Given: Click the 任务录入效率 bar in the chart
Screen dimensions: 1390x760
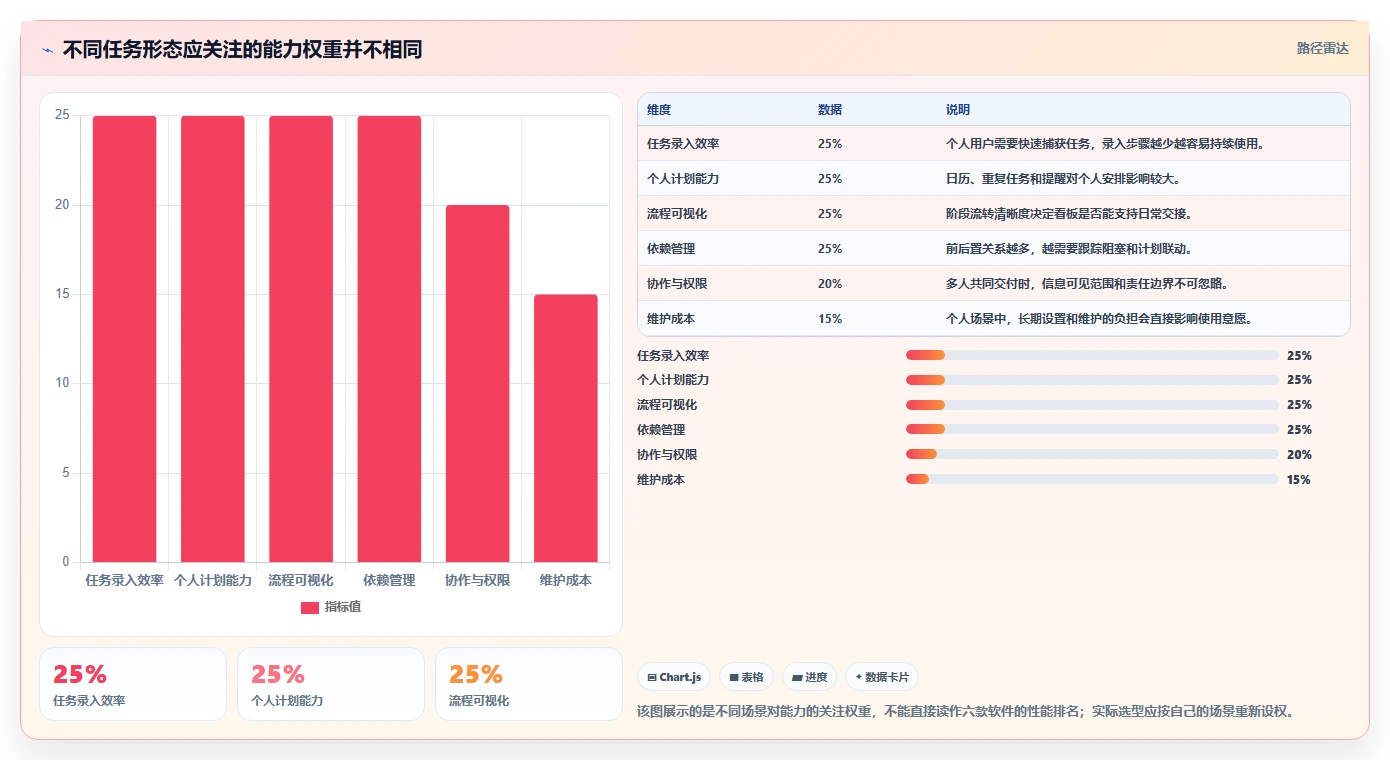Looking at the screenshot, I should [x=125, y=339].
